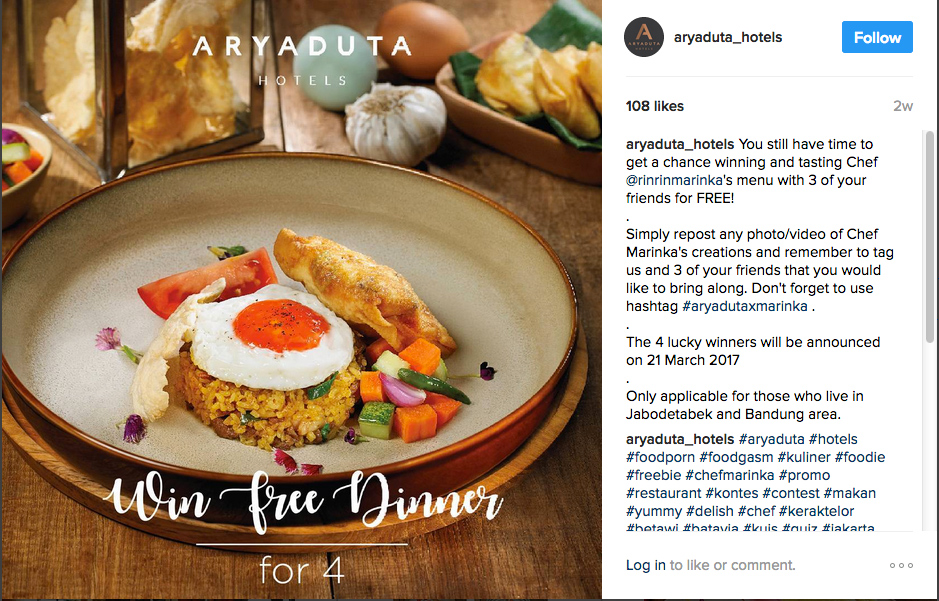Open the #chefmarinka hashtag
Image resolution: width=939 pixels, height=601 pixels.
tap(729, 475)
